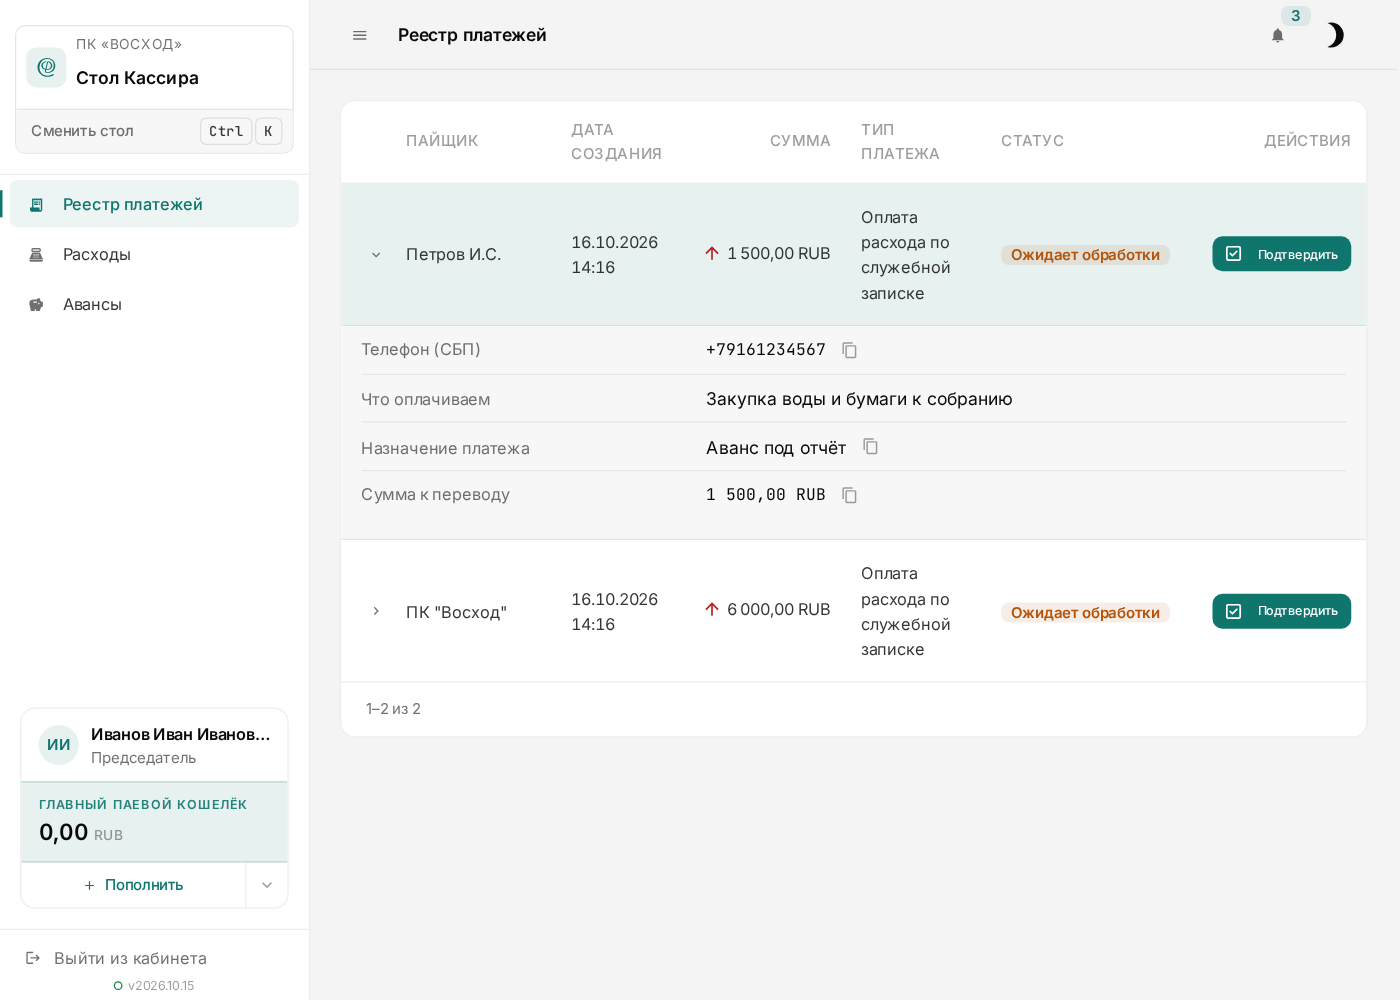Click Реестр платежей sidebar icon

pyautogui.click(x=36, y=204)
